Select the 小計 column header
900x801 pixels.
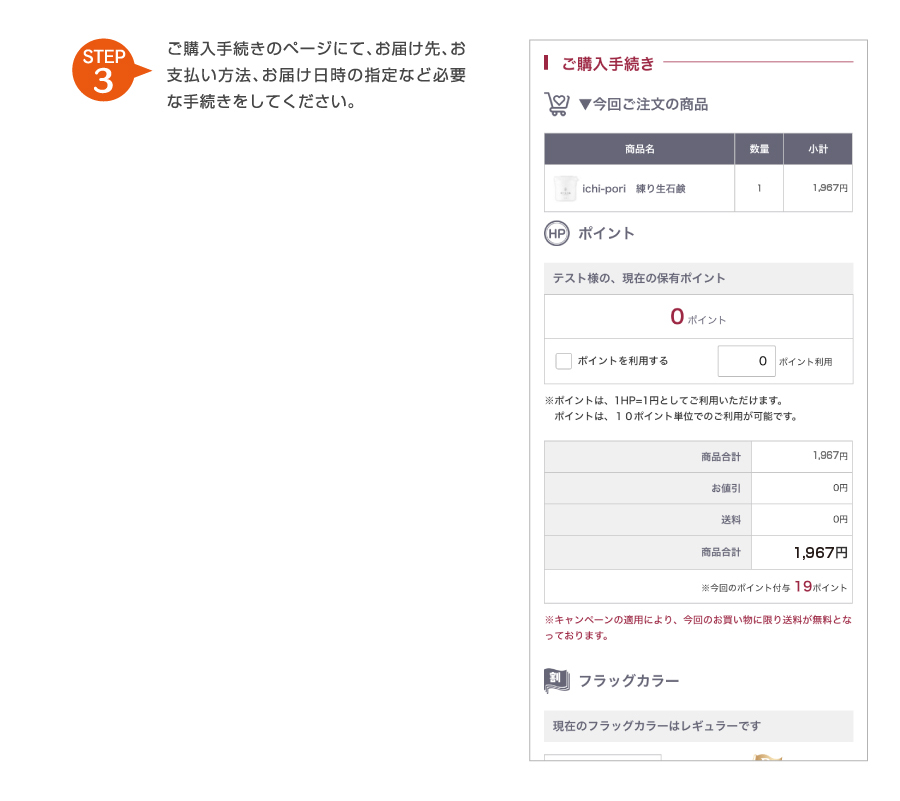coord(818,149)
